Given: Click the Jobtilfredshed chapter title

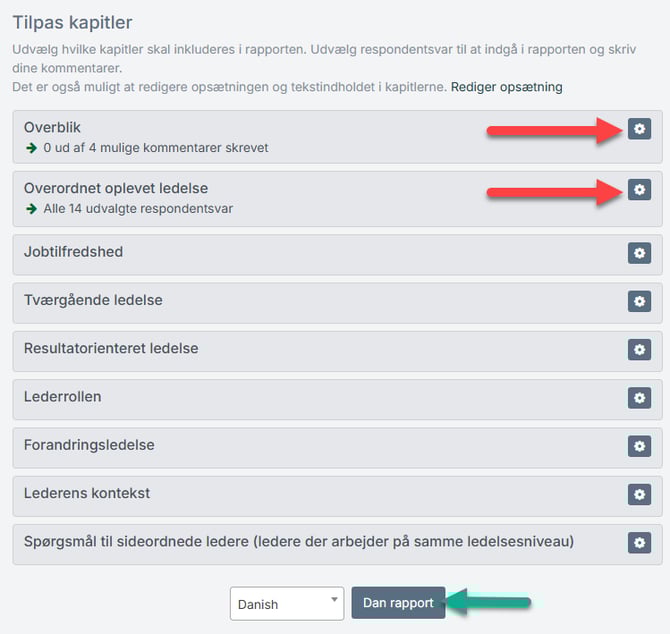Looking at the screenshot, I should (x=73, y=252).
